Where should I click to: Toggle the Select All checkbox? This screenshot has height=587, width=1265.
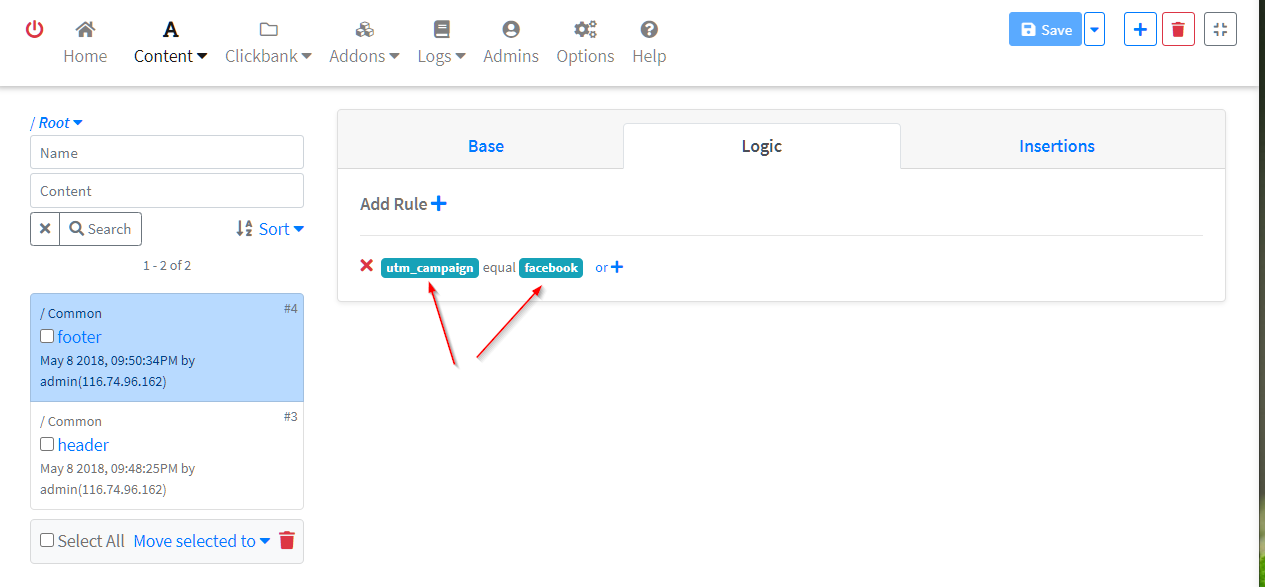pyautogui.click(x=47, y=540)
